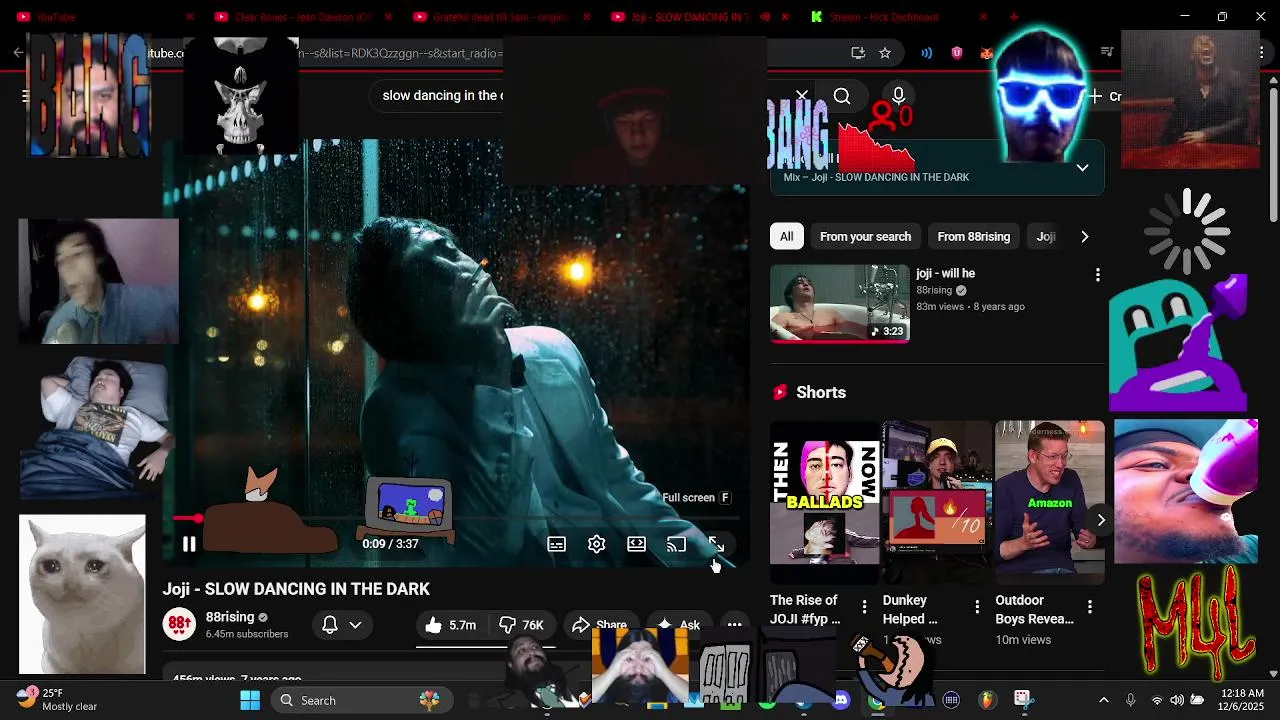This screenshot has height=720, width=1280.
Task: Open 88rising channel name under video title
Action: coord(230,617)
